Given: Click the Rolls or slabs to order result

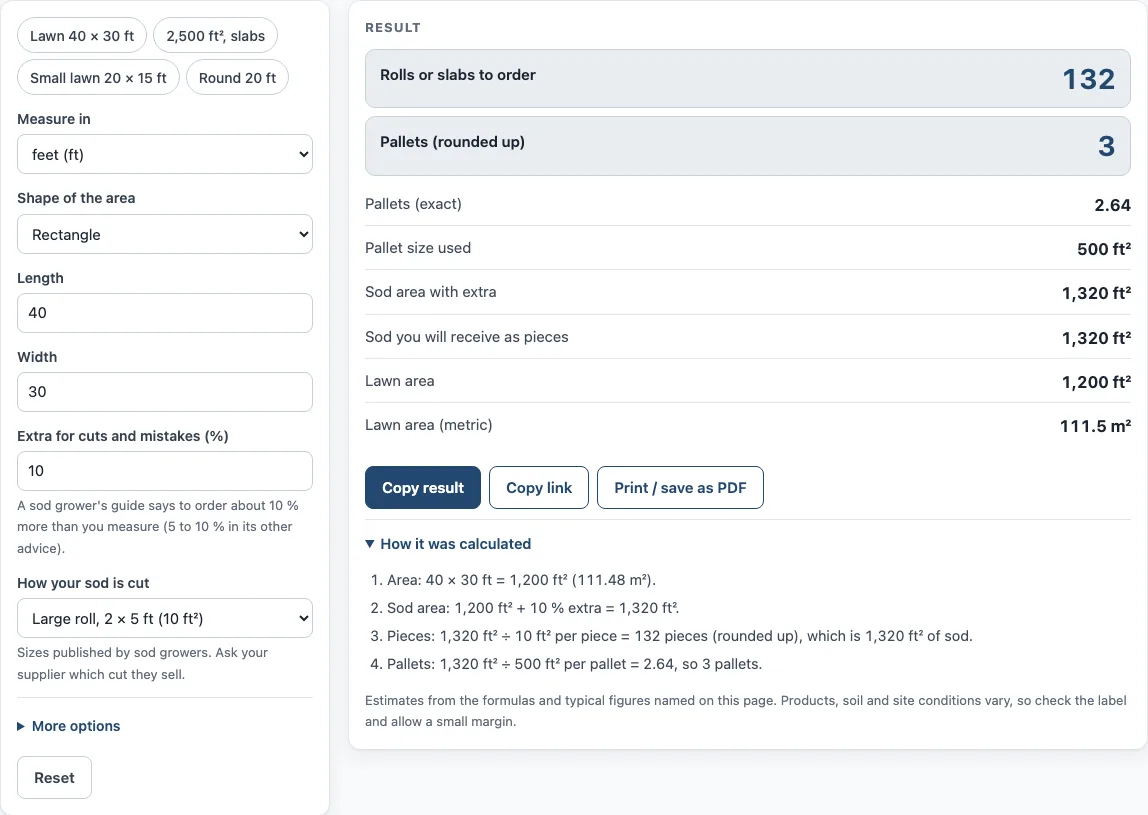Looking at the screenshot, I should pyautogui.click(x=748, y=78).
